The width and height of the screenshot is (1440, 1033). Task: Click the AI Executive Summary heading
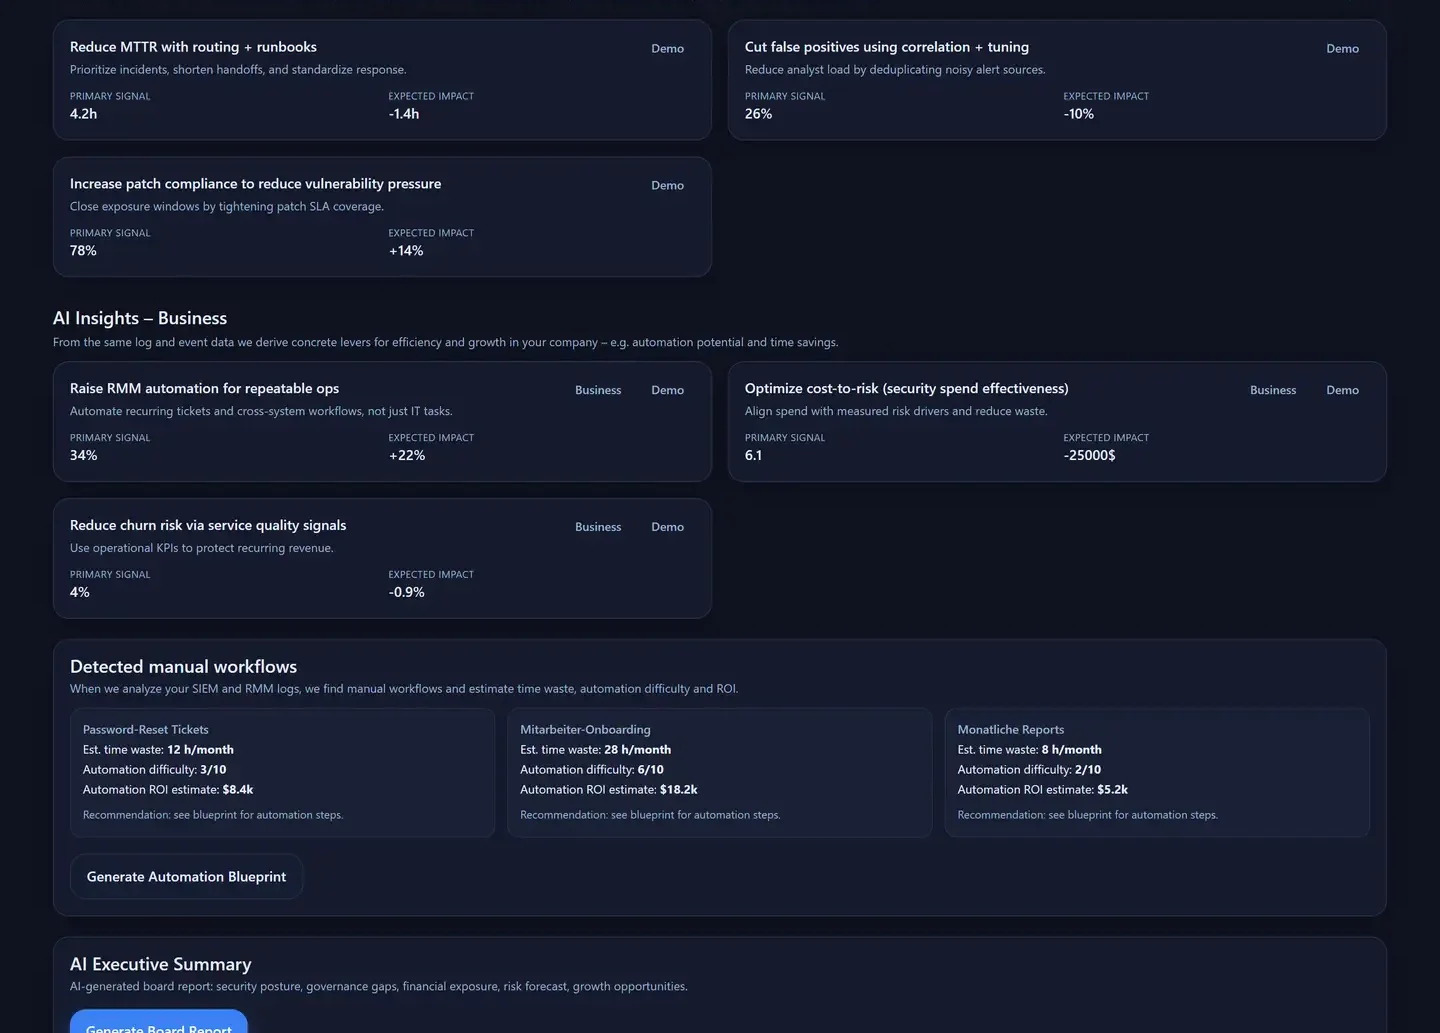tap(161, 964)
